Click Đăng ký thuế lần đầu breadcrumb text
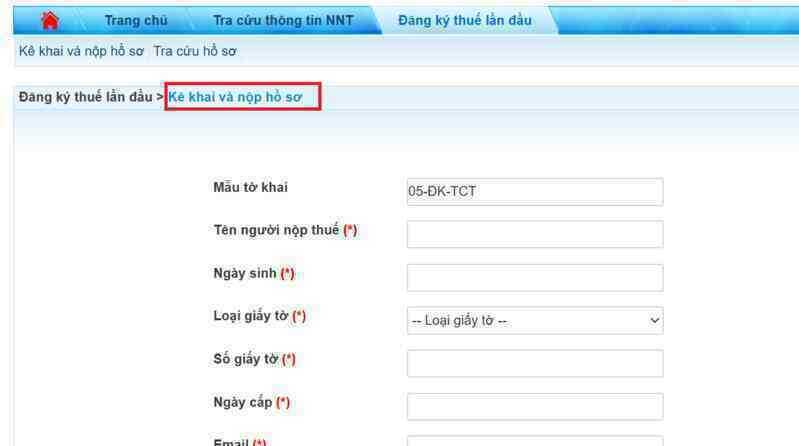799x446 pixels. (x=86, y=97)
